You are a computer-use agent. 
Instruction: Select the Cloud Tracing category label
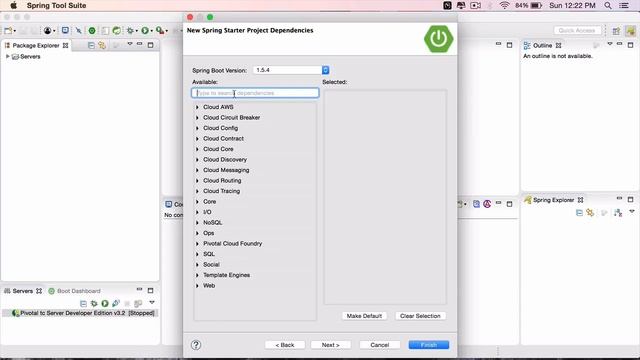pos(222,191)
